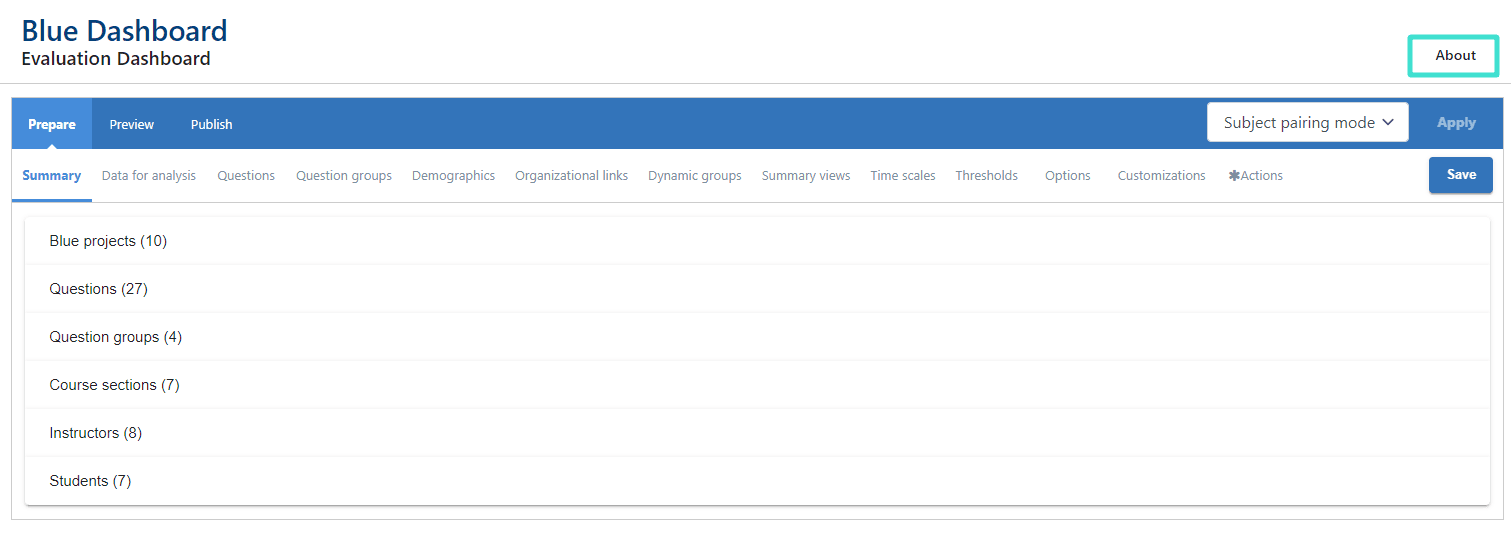Open the Options tab
Screen dimensions: 1511x542
(1067, 175)
